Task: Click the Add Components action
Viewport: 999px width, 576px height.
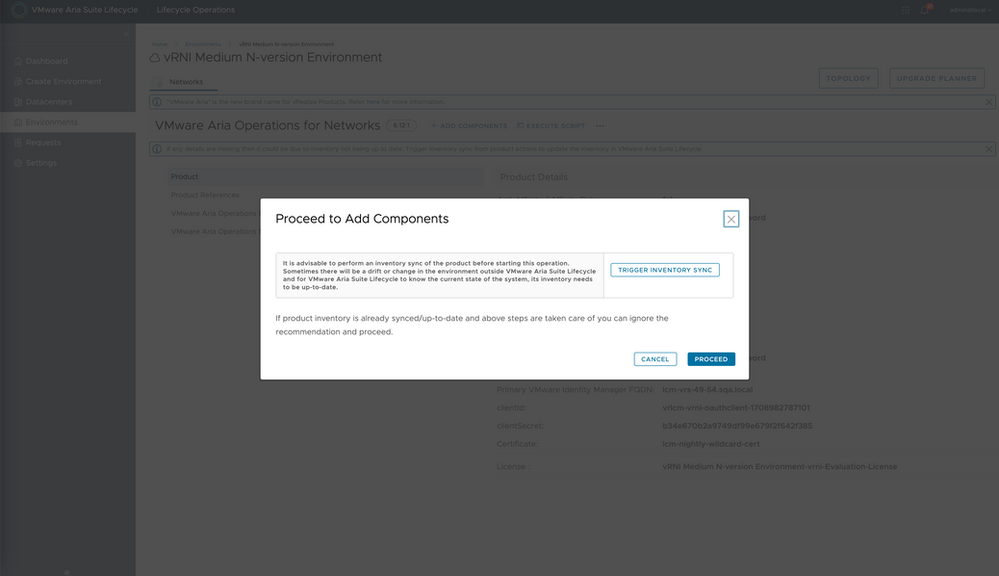Action: pyautogui.click(x=469, y=126)
